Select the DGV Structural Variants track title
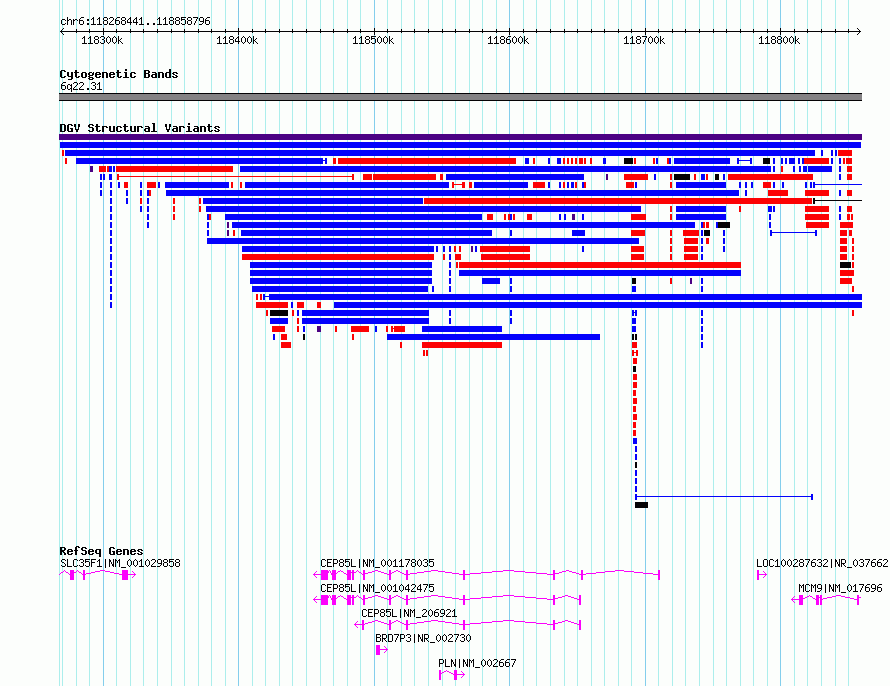The height and width of the screenshot is (686, 890). (140, 128)
